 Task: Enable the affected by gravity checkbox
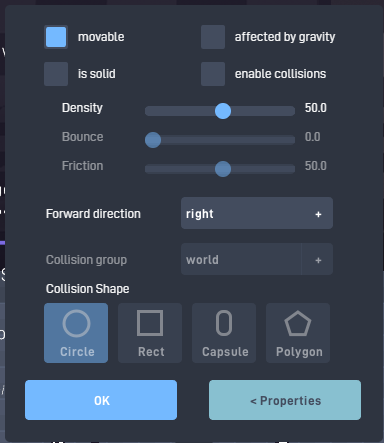point(213,37)
